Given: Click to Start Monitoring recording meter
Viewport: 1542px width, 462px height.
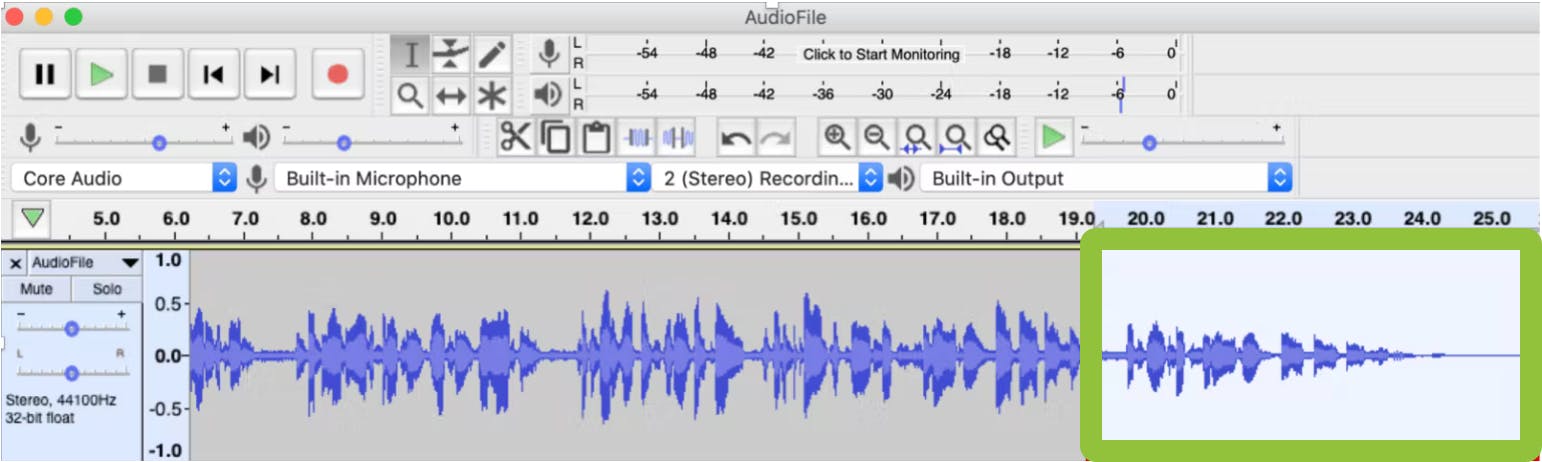Looking at the screenshot, I should coord(880,55).
